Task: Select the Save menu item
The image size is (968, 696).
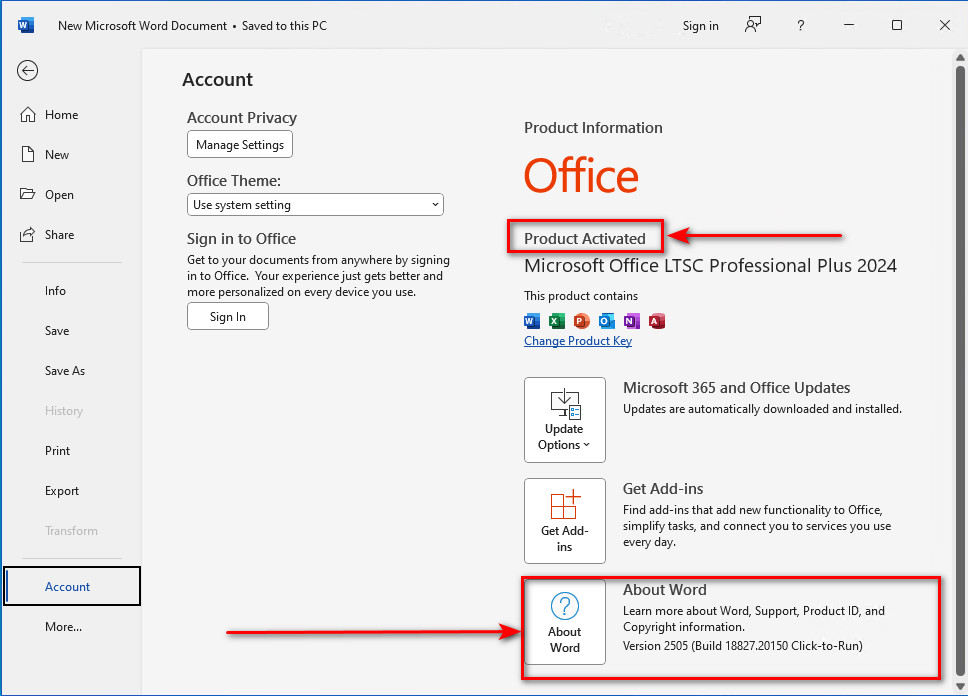Action: tap(57, 331)
